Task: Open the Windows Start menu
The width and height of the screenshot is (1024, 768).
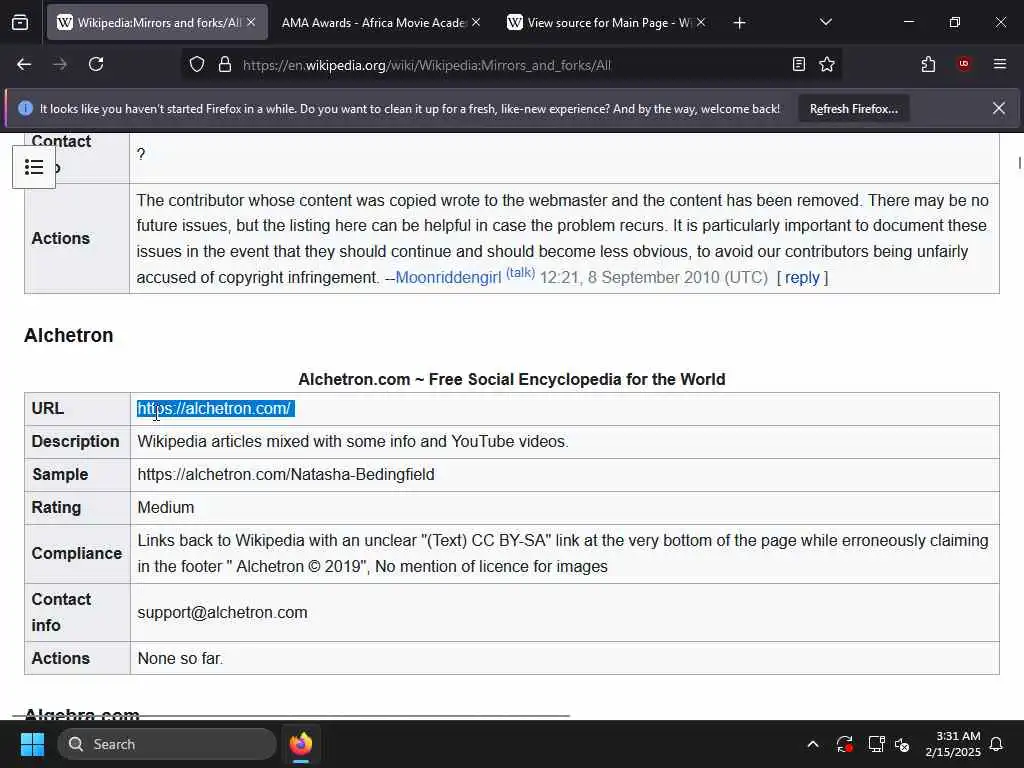Action: [x=32, y=744]
